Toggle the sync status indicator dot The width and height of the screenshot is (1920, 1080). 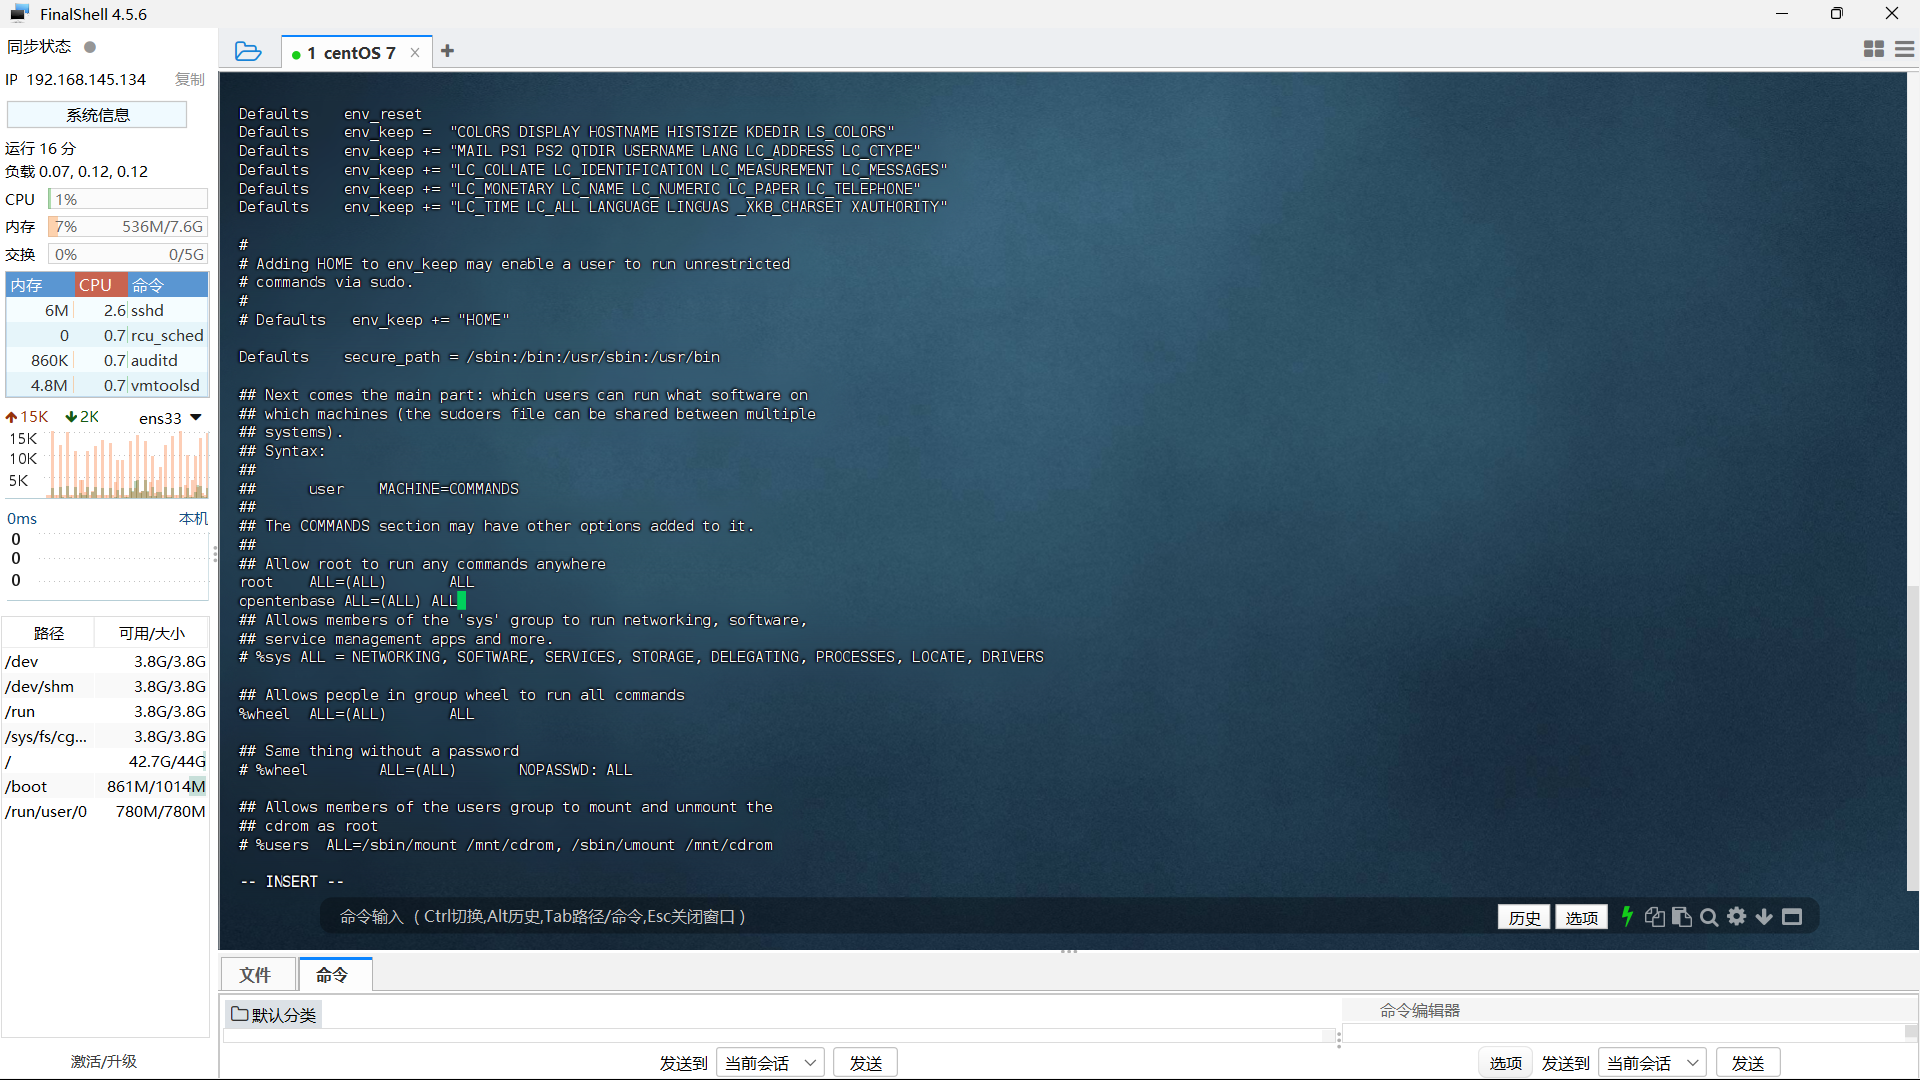90,47
